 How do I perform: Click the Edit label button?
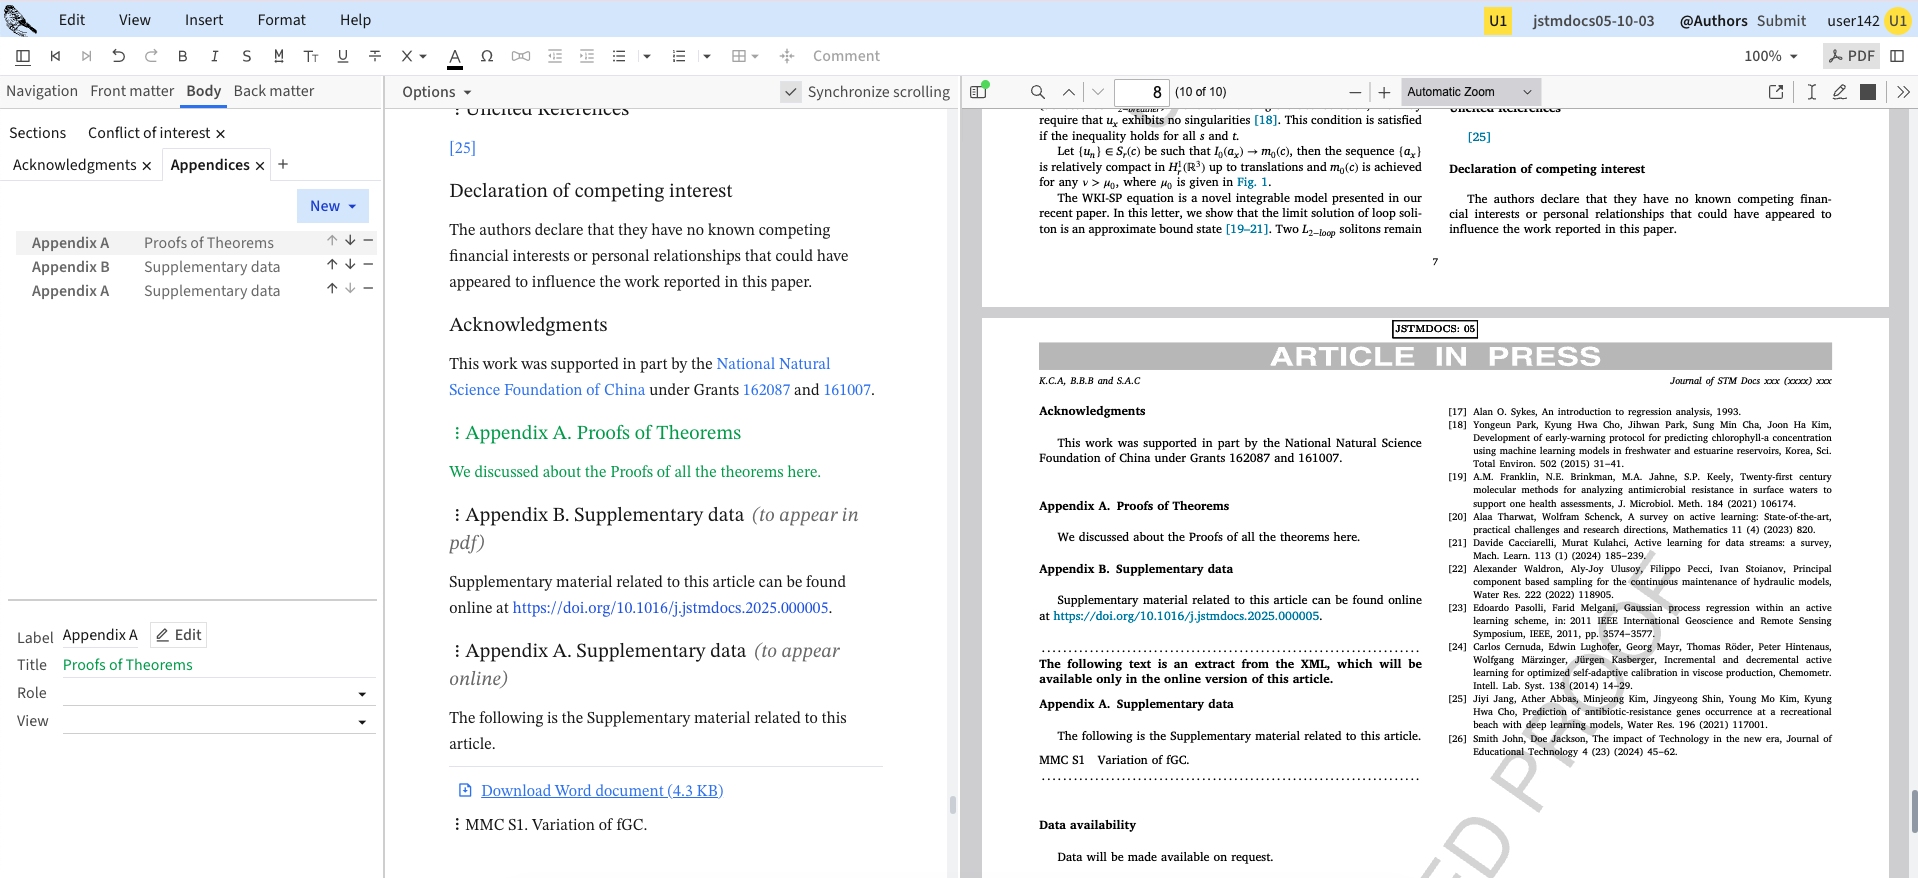[x=179, y=635]
